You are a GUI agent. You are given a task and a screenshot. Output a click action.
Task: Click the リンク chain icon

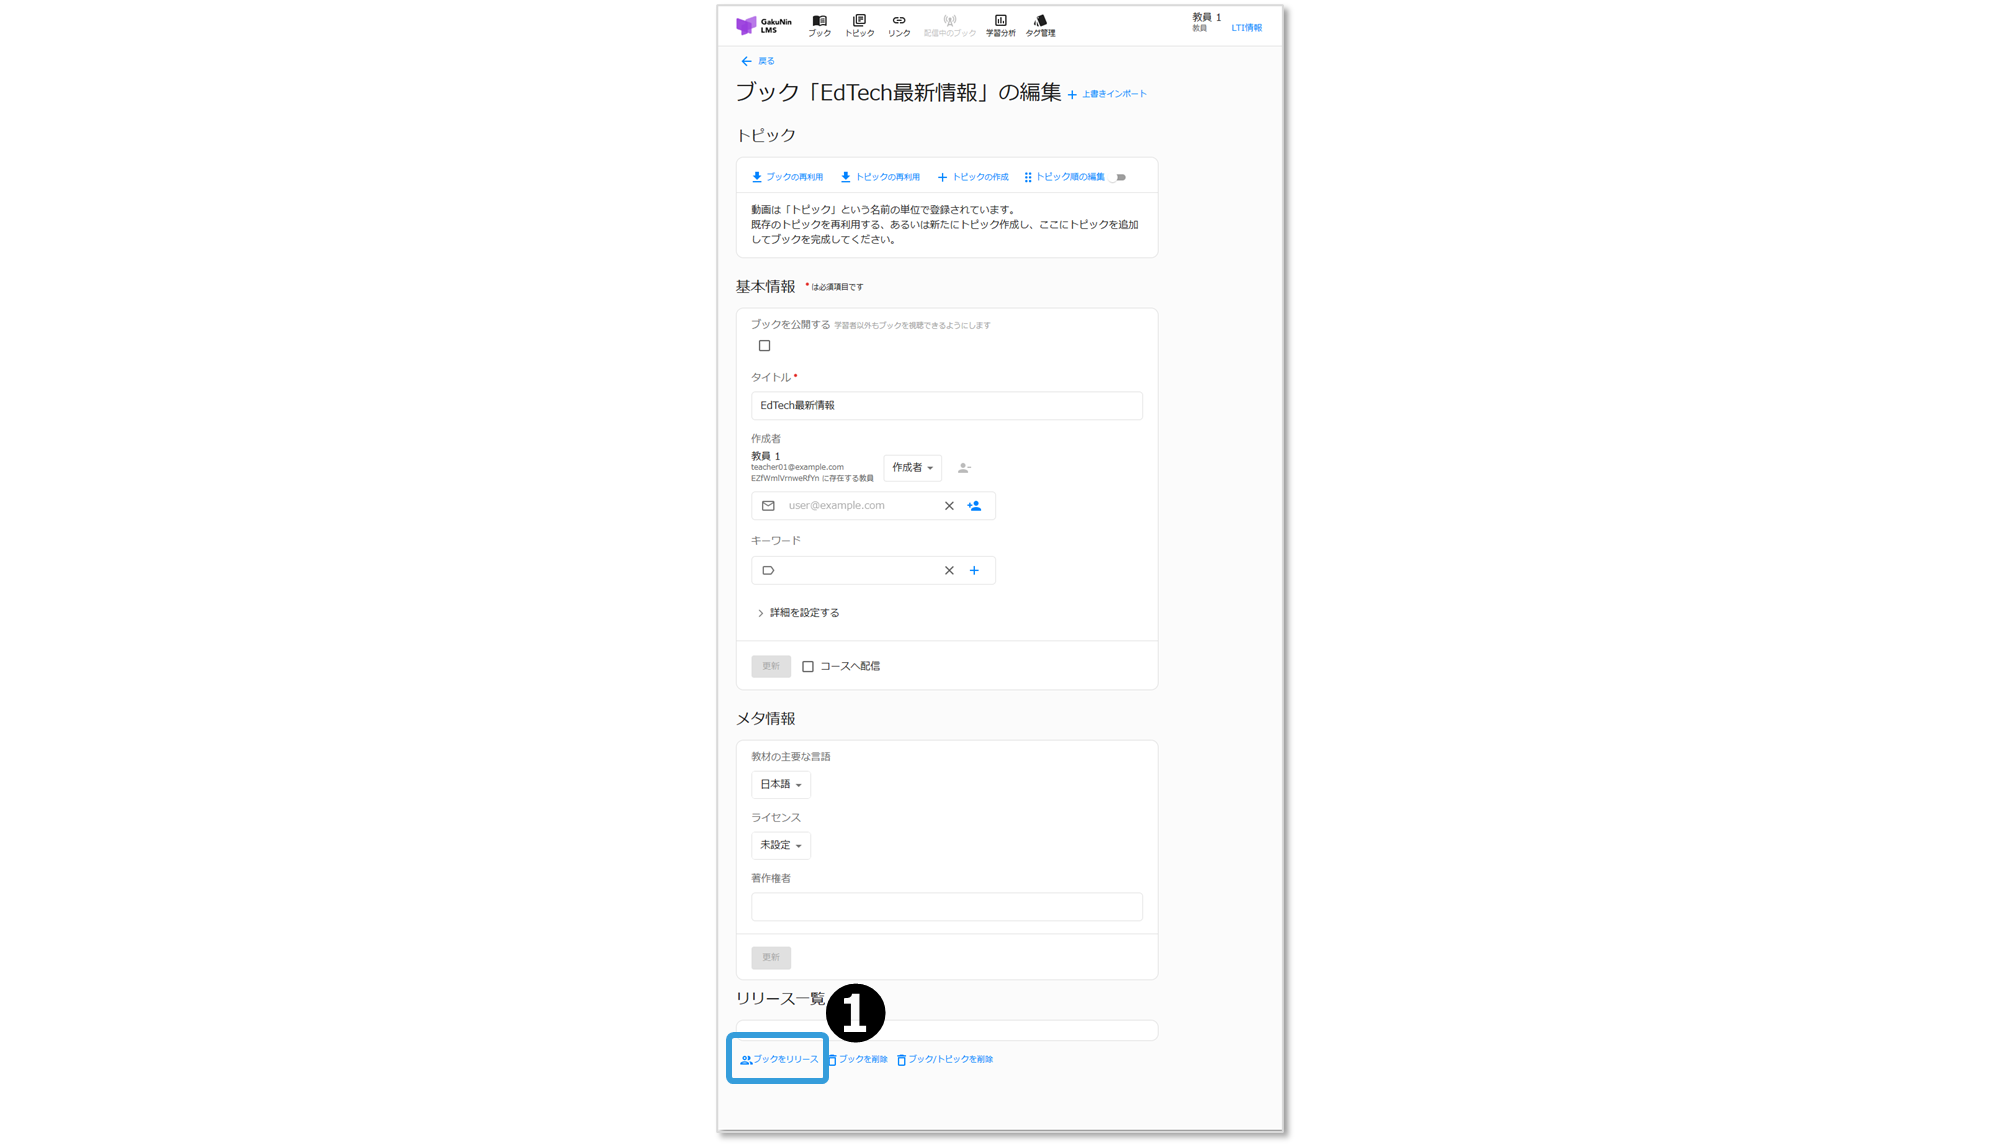(899, 21)
